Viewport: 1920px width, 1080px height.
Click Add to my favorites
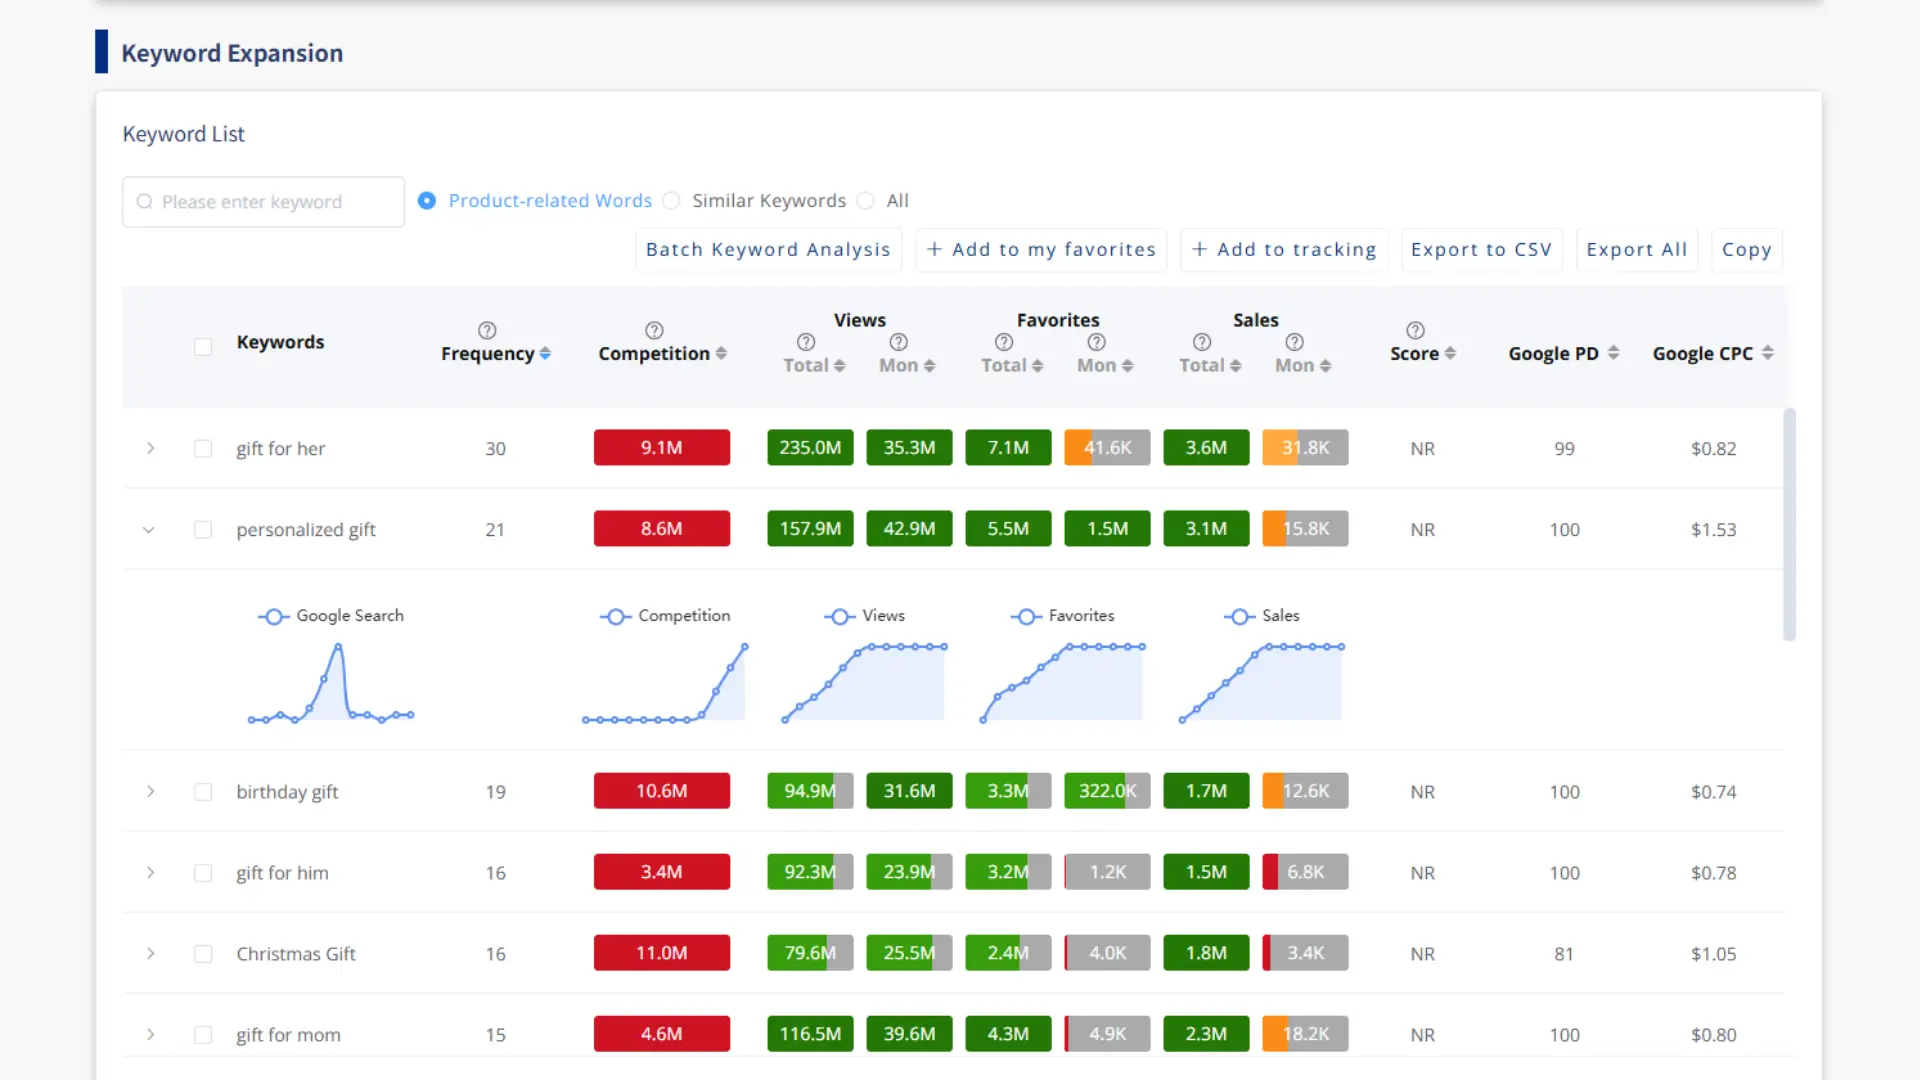pyautogui.click(x=1041, y=250)
